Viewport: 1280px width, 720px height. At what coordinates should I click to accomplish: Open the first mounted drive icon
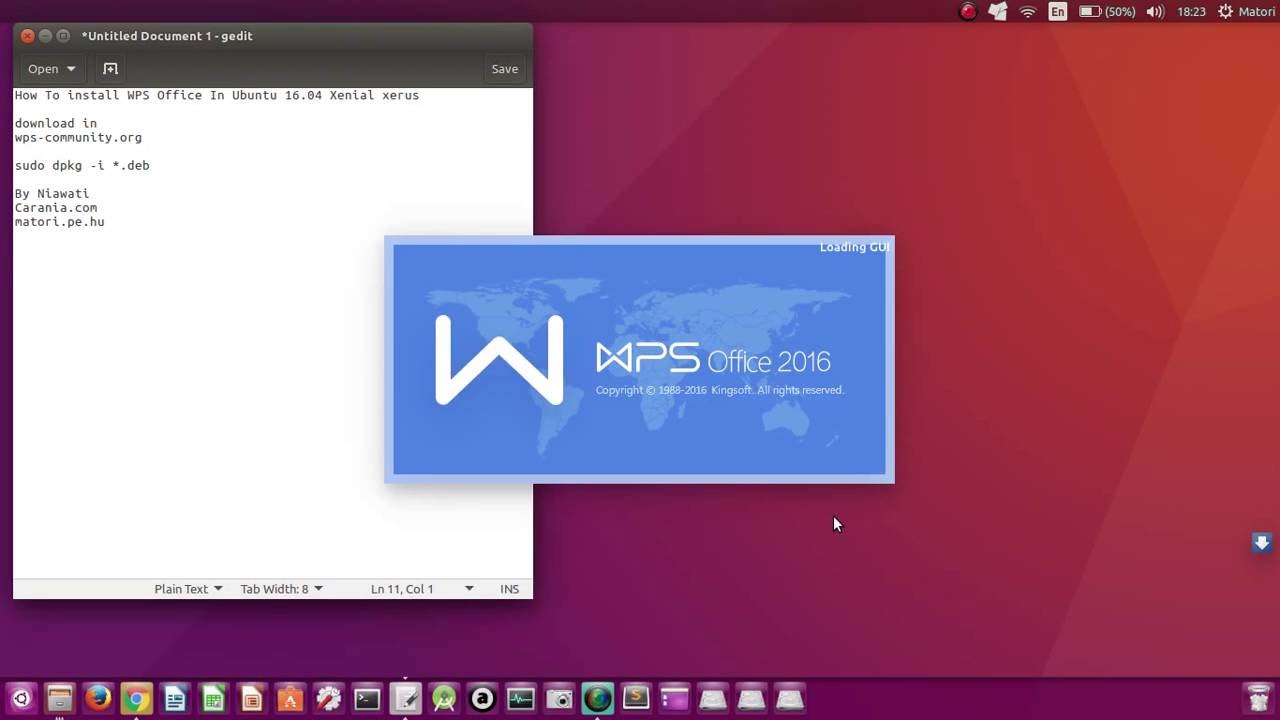pos(713,698)
